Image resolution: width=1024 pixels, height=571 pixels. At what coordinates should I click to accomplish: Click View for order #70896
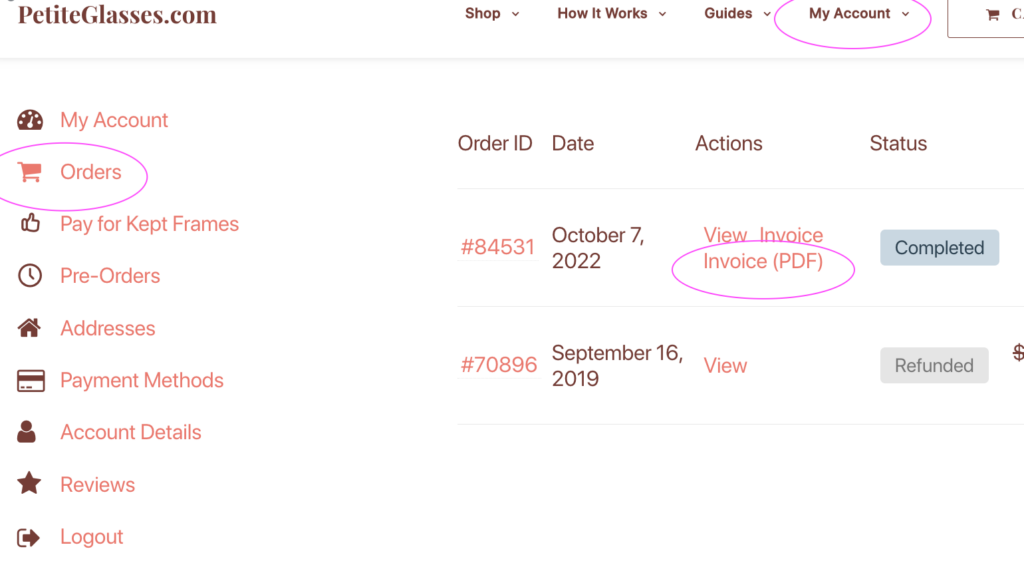pos(725,365)
